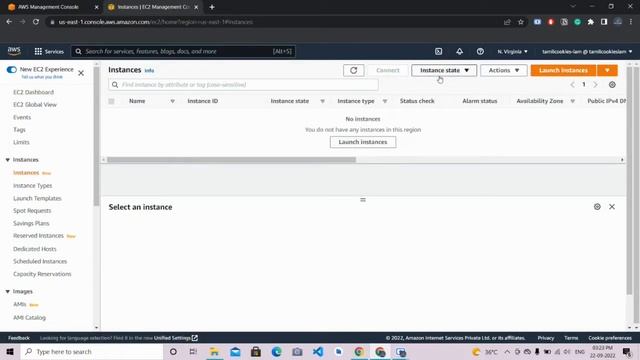The image size is (640, 360).
Task: Click the Launch instances button in empty table
Action: (363, 142)
